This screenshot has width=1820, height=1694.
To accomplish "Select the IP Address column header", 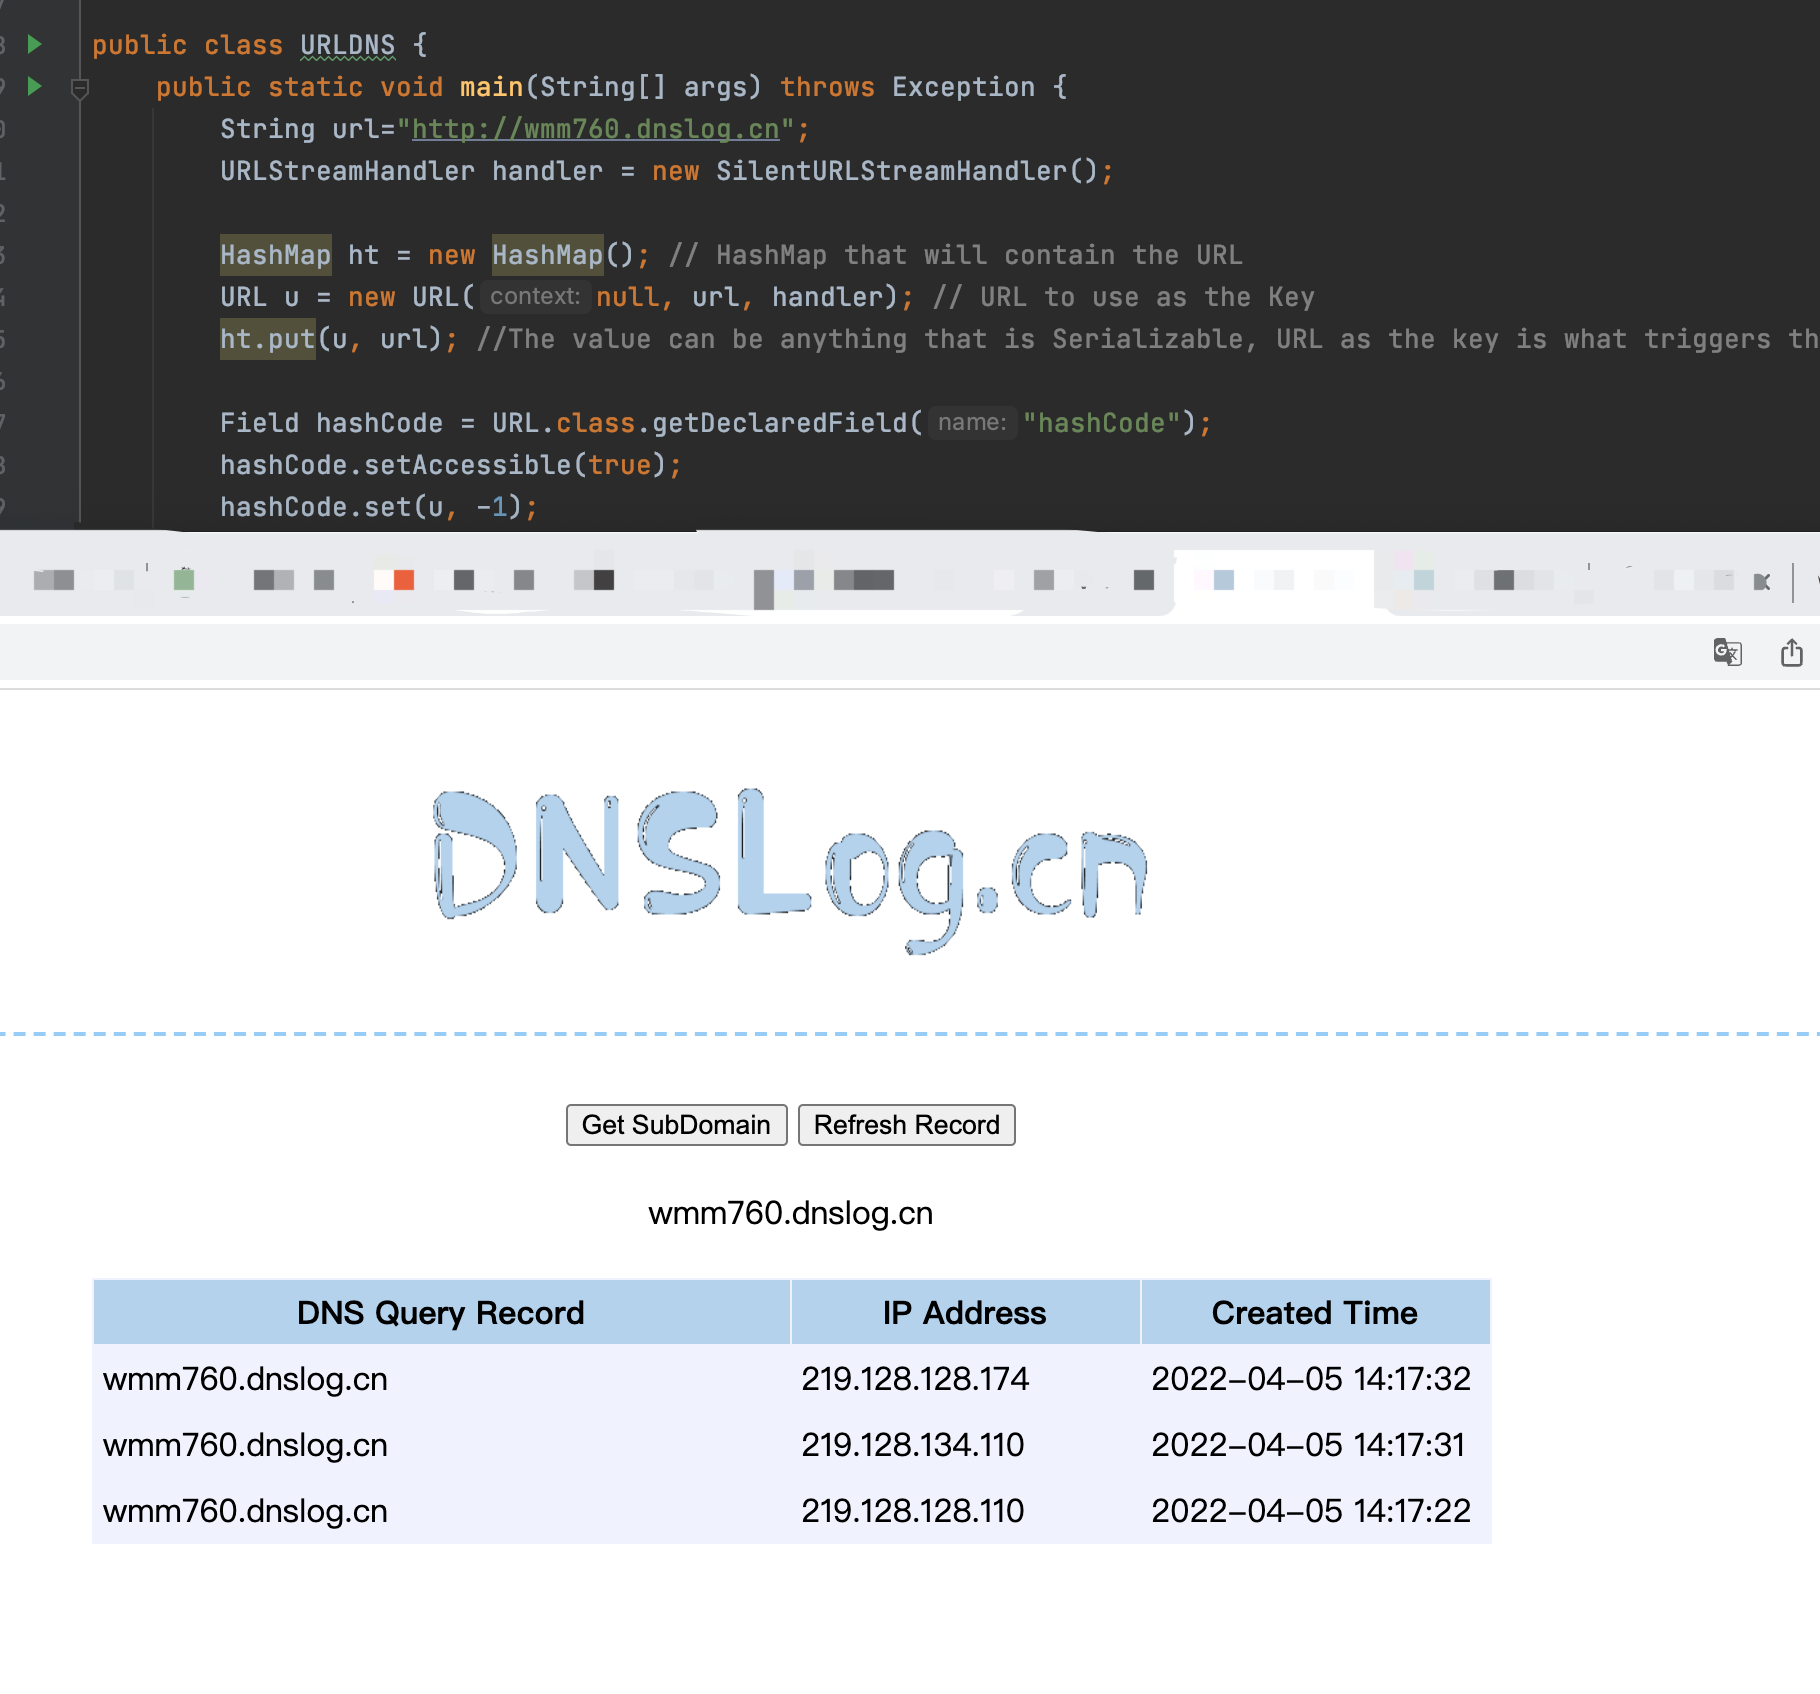I will point(965,1312).
